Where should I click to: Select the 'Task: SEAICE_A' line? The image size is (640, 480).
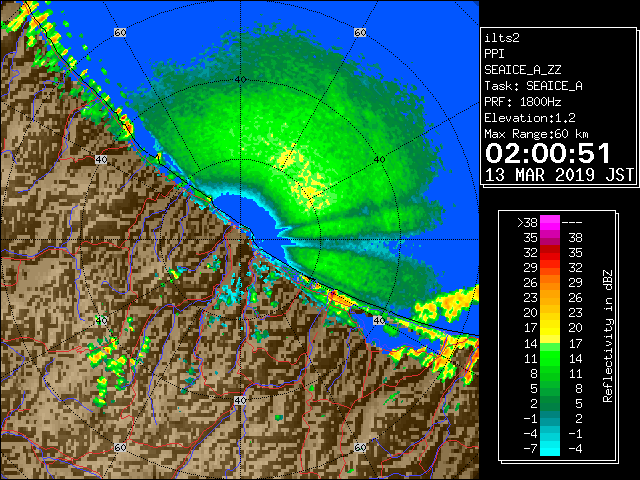533,86
